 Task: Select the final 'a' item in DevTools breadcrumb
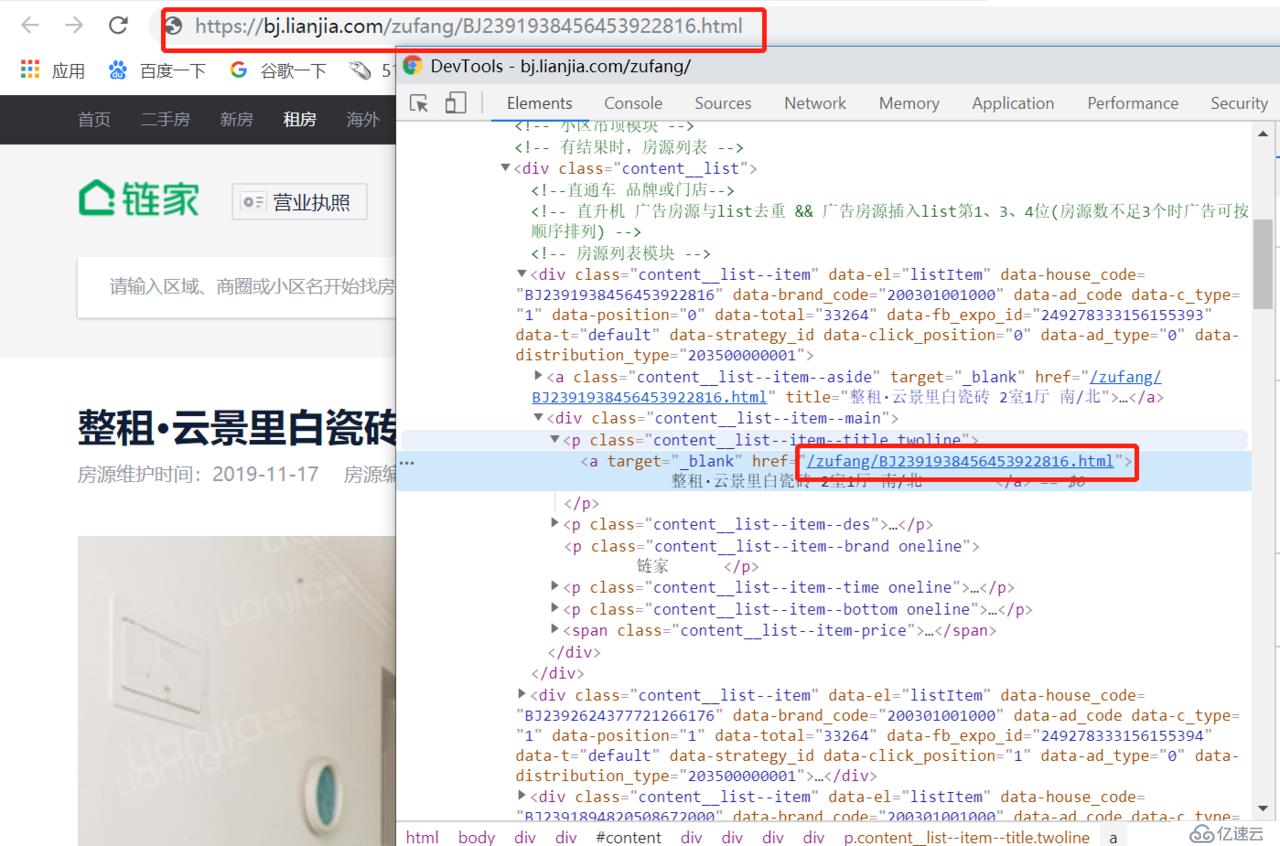(x=1113, y=837)
